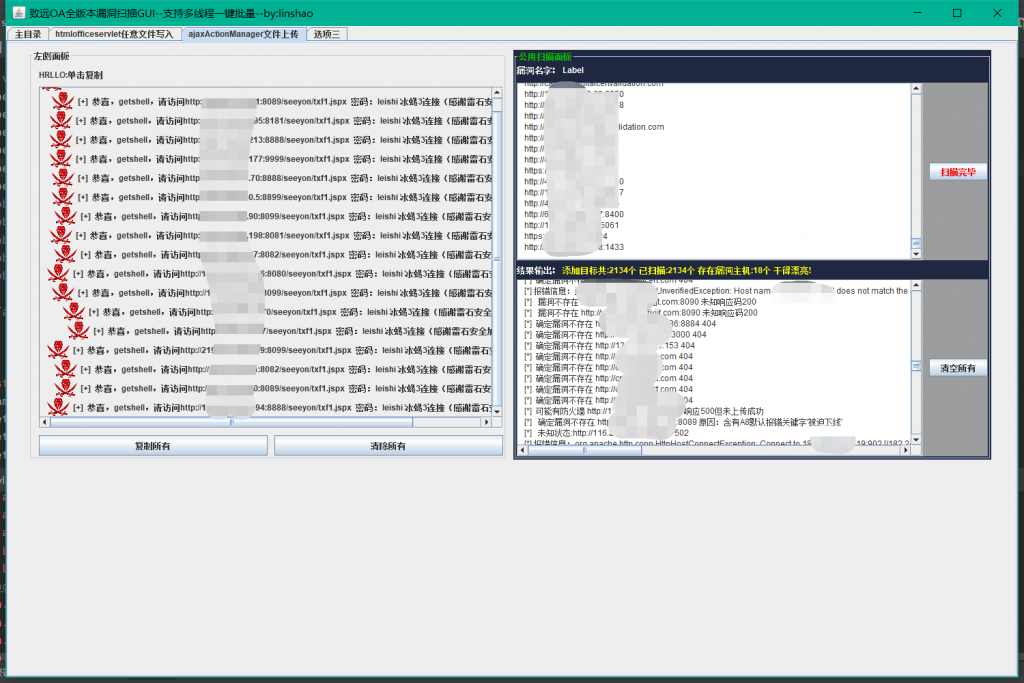1024x683 pixels.
Task: Click up arrow of output log vertical scrollbar
Action: [916, 285]
